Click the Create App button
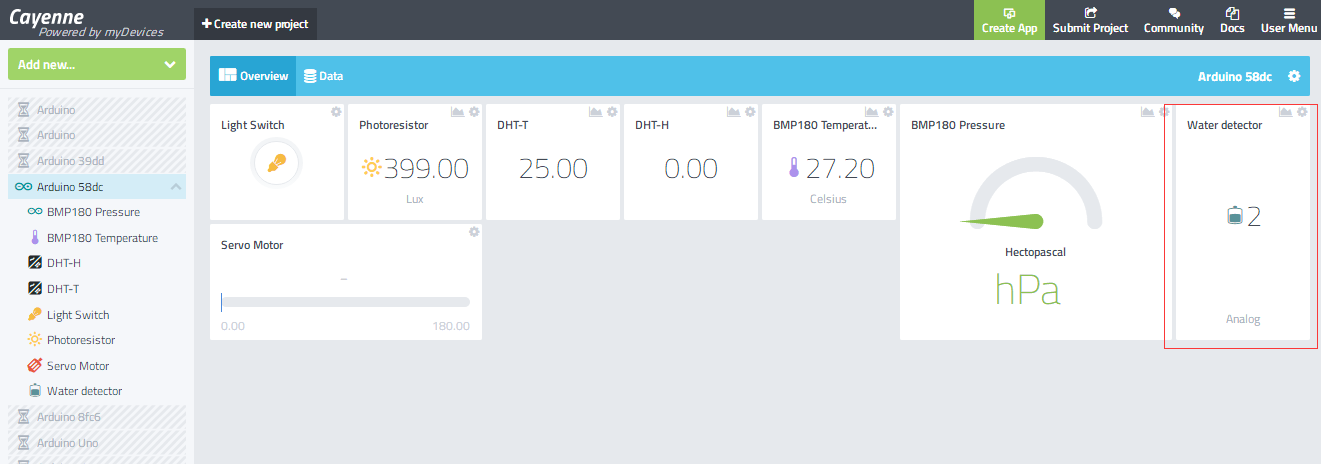 tap(1009, 20)
